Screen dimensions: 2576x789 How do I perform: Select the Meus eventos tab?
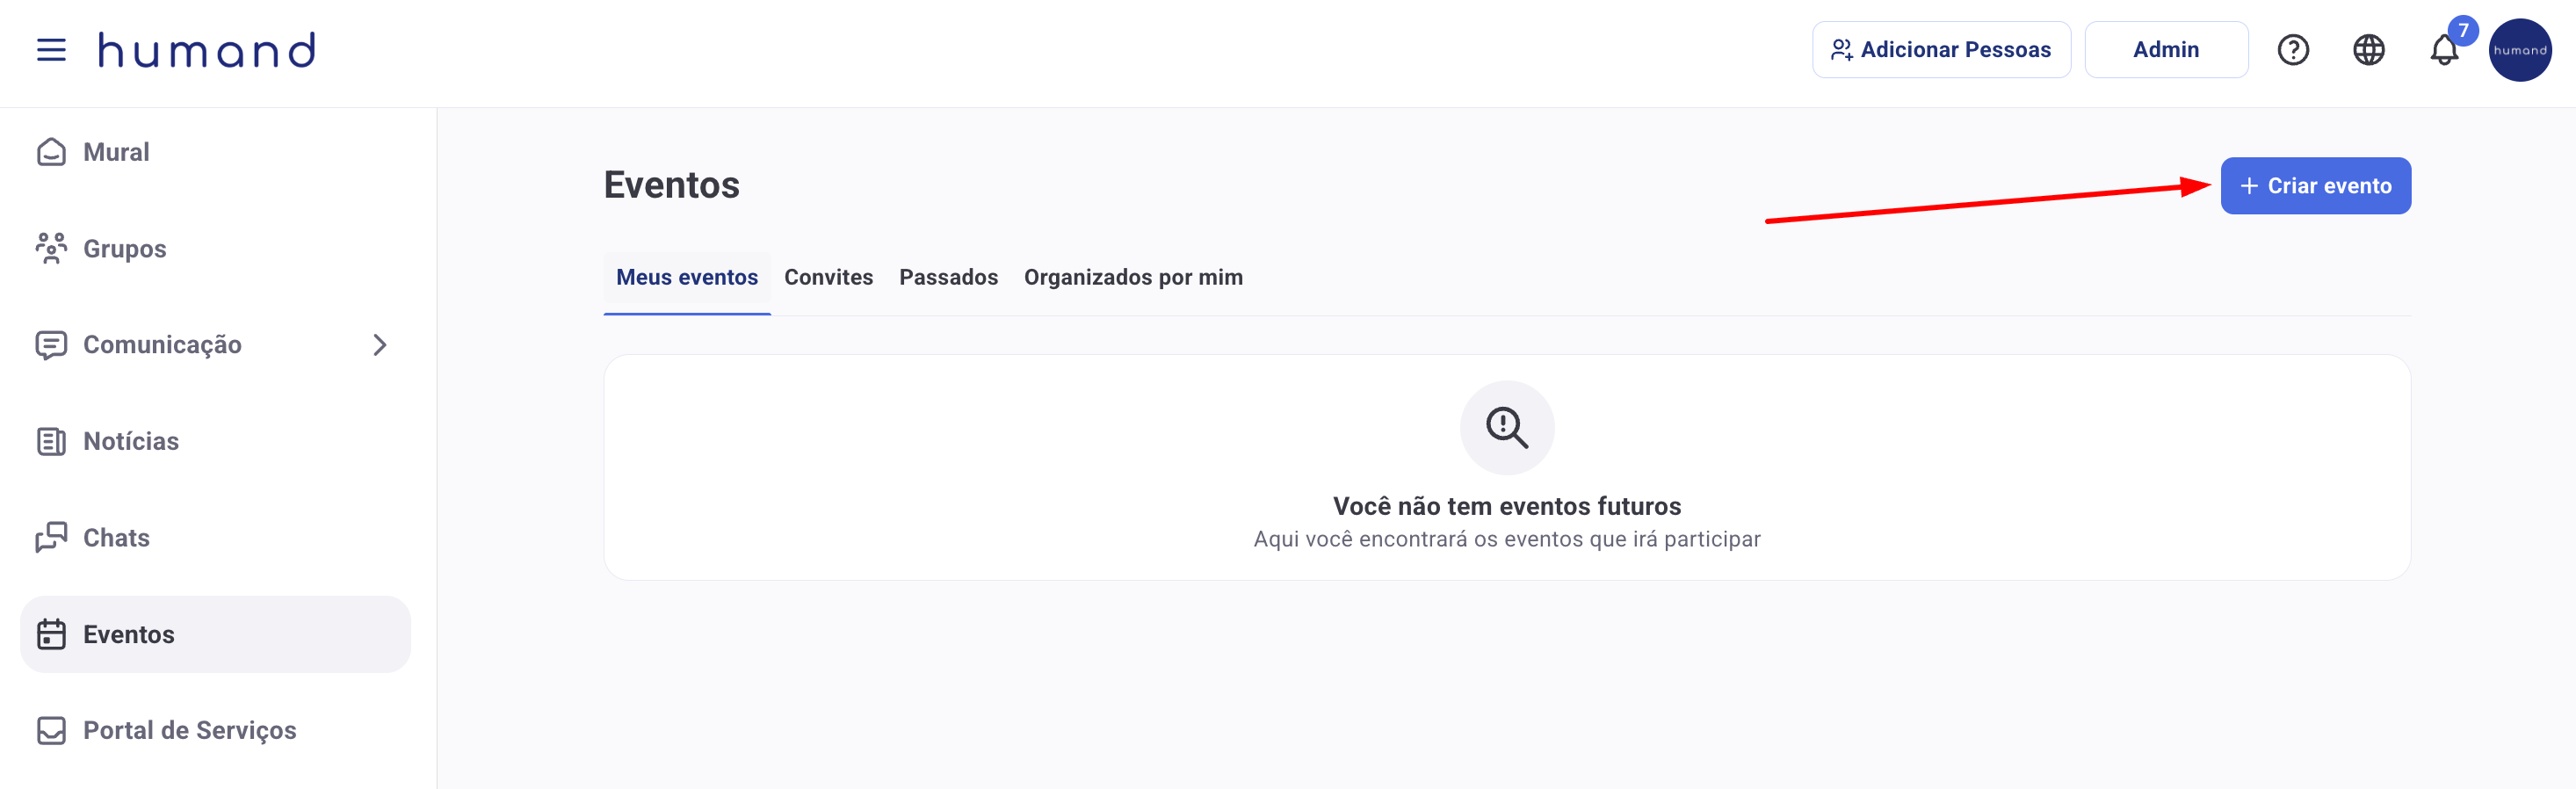pyautogui.click(x=687, y=278)
